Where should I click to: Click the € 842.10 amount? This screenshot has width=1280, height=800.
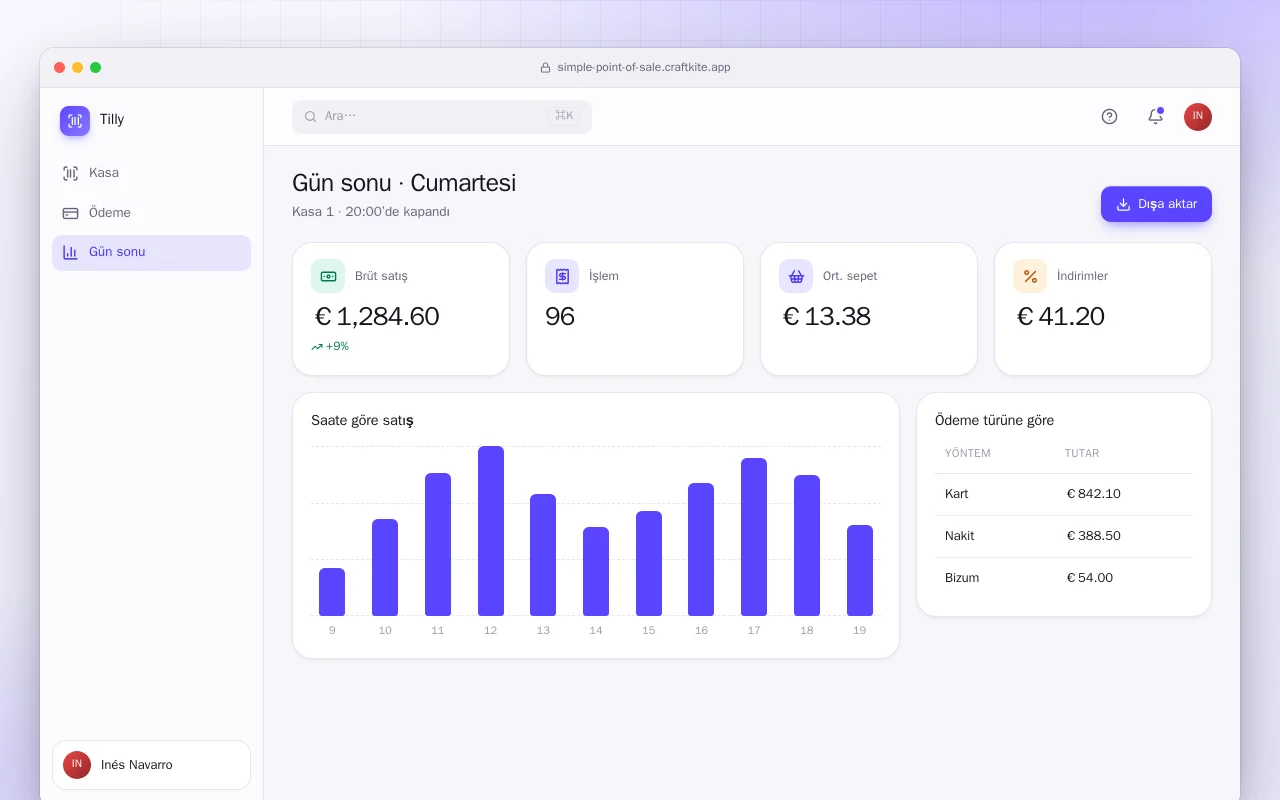pyautogui.click(x=1094, y=494)
